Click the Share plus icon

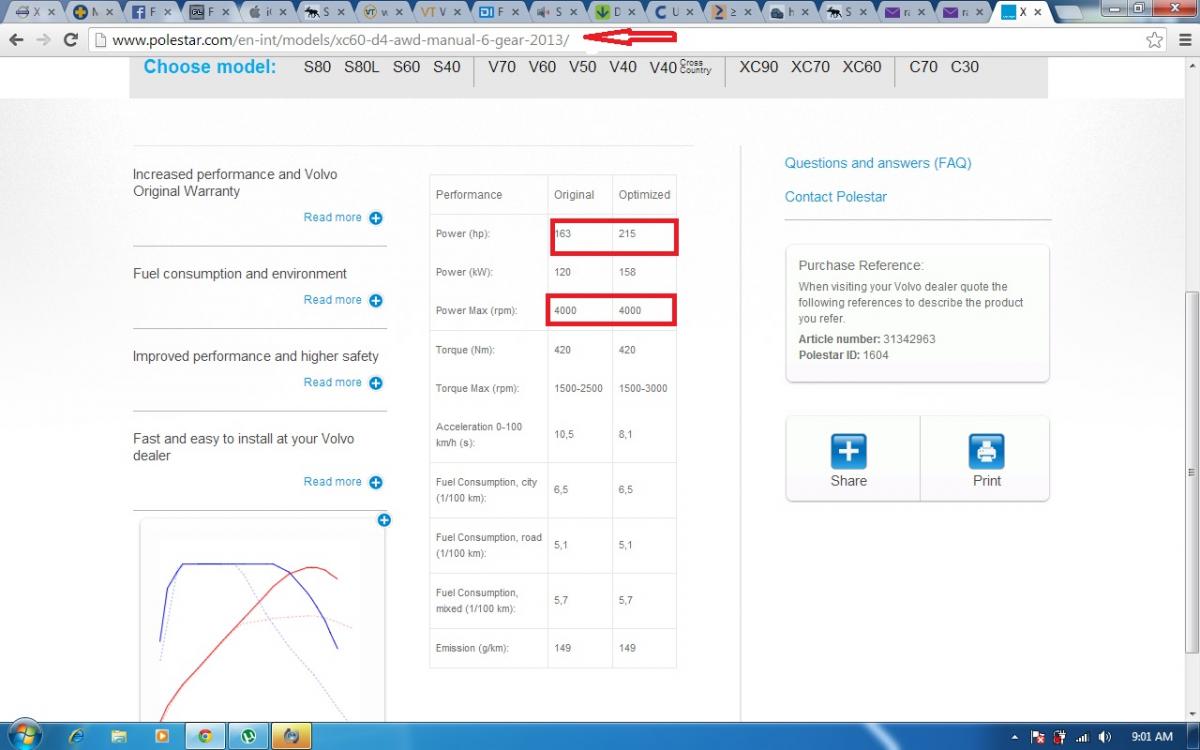tap(849, 452)
